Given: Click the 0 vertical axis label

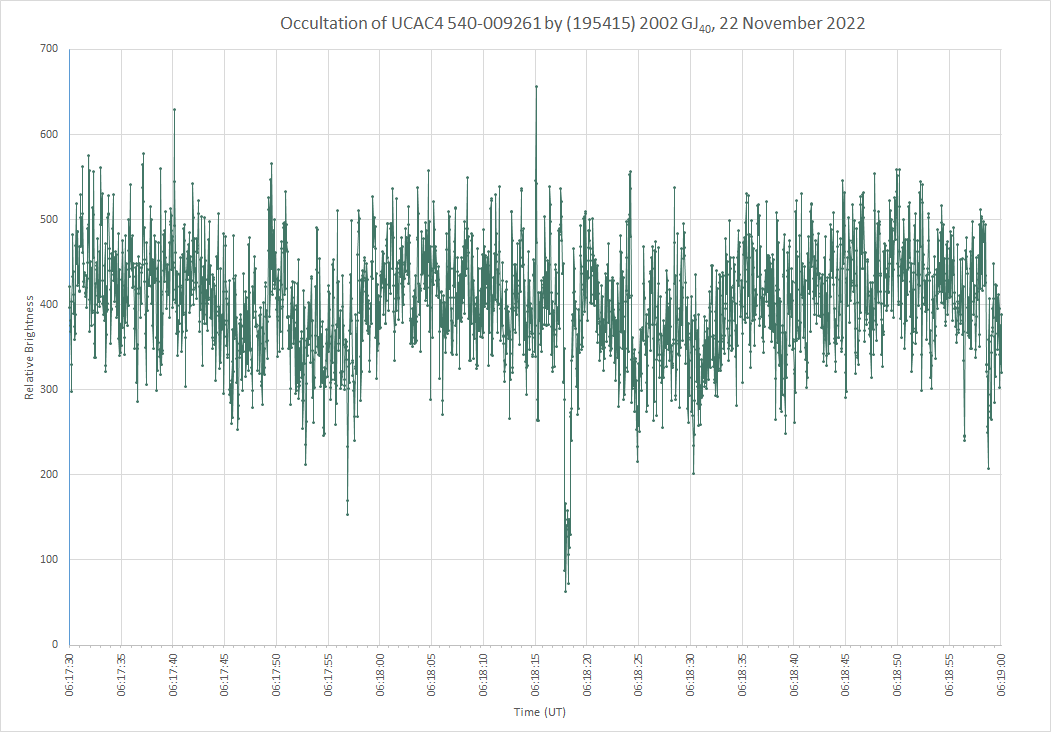Looking at the screenshot, I should tap(56, 645).
